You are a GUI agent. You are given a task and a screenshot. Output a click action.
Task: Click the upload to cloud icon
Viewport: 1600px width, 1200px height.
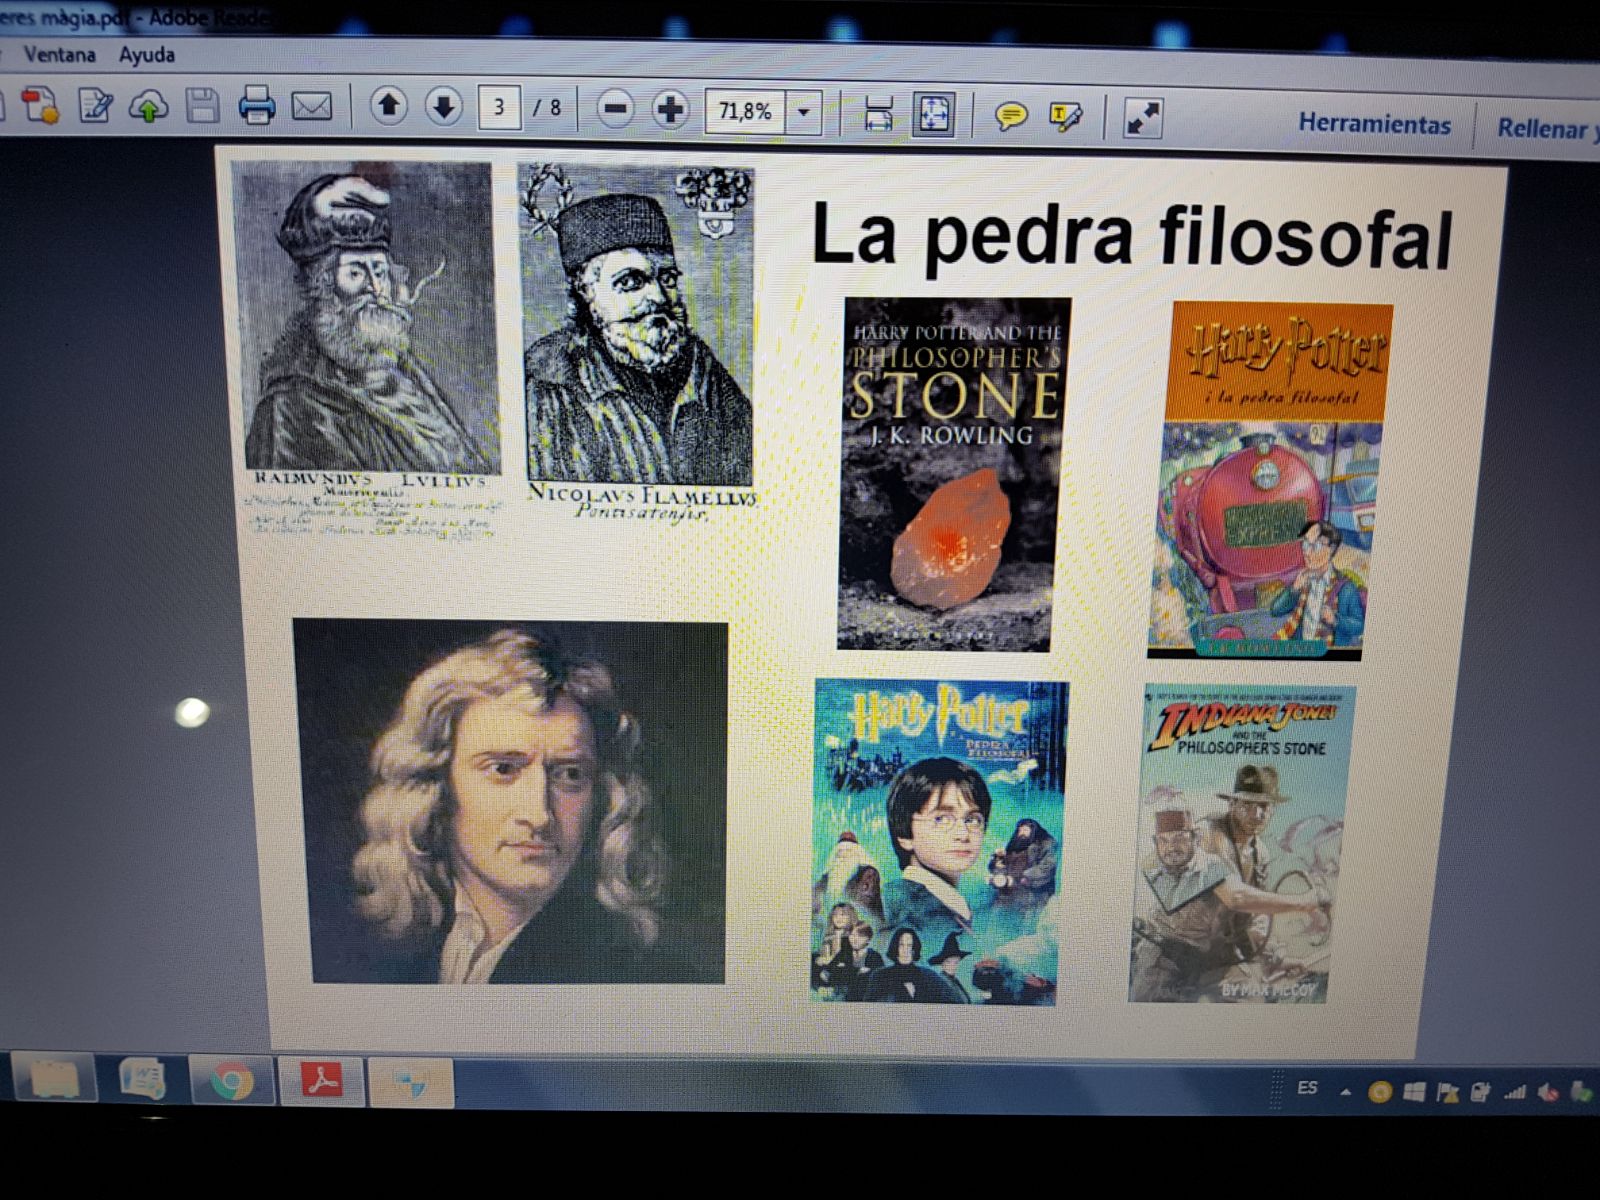pos(149,106)
